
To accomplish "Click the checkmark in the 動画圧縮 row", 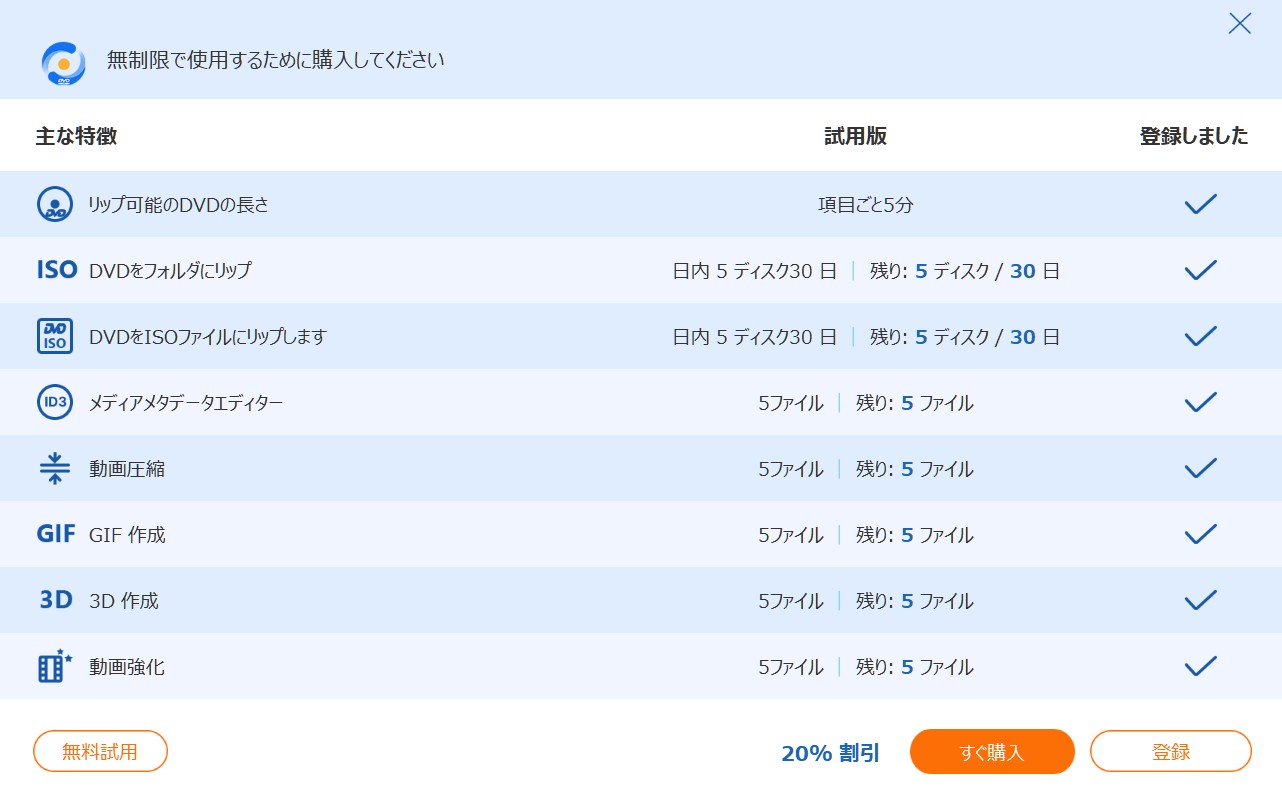I will (x=1200, y=468).
